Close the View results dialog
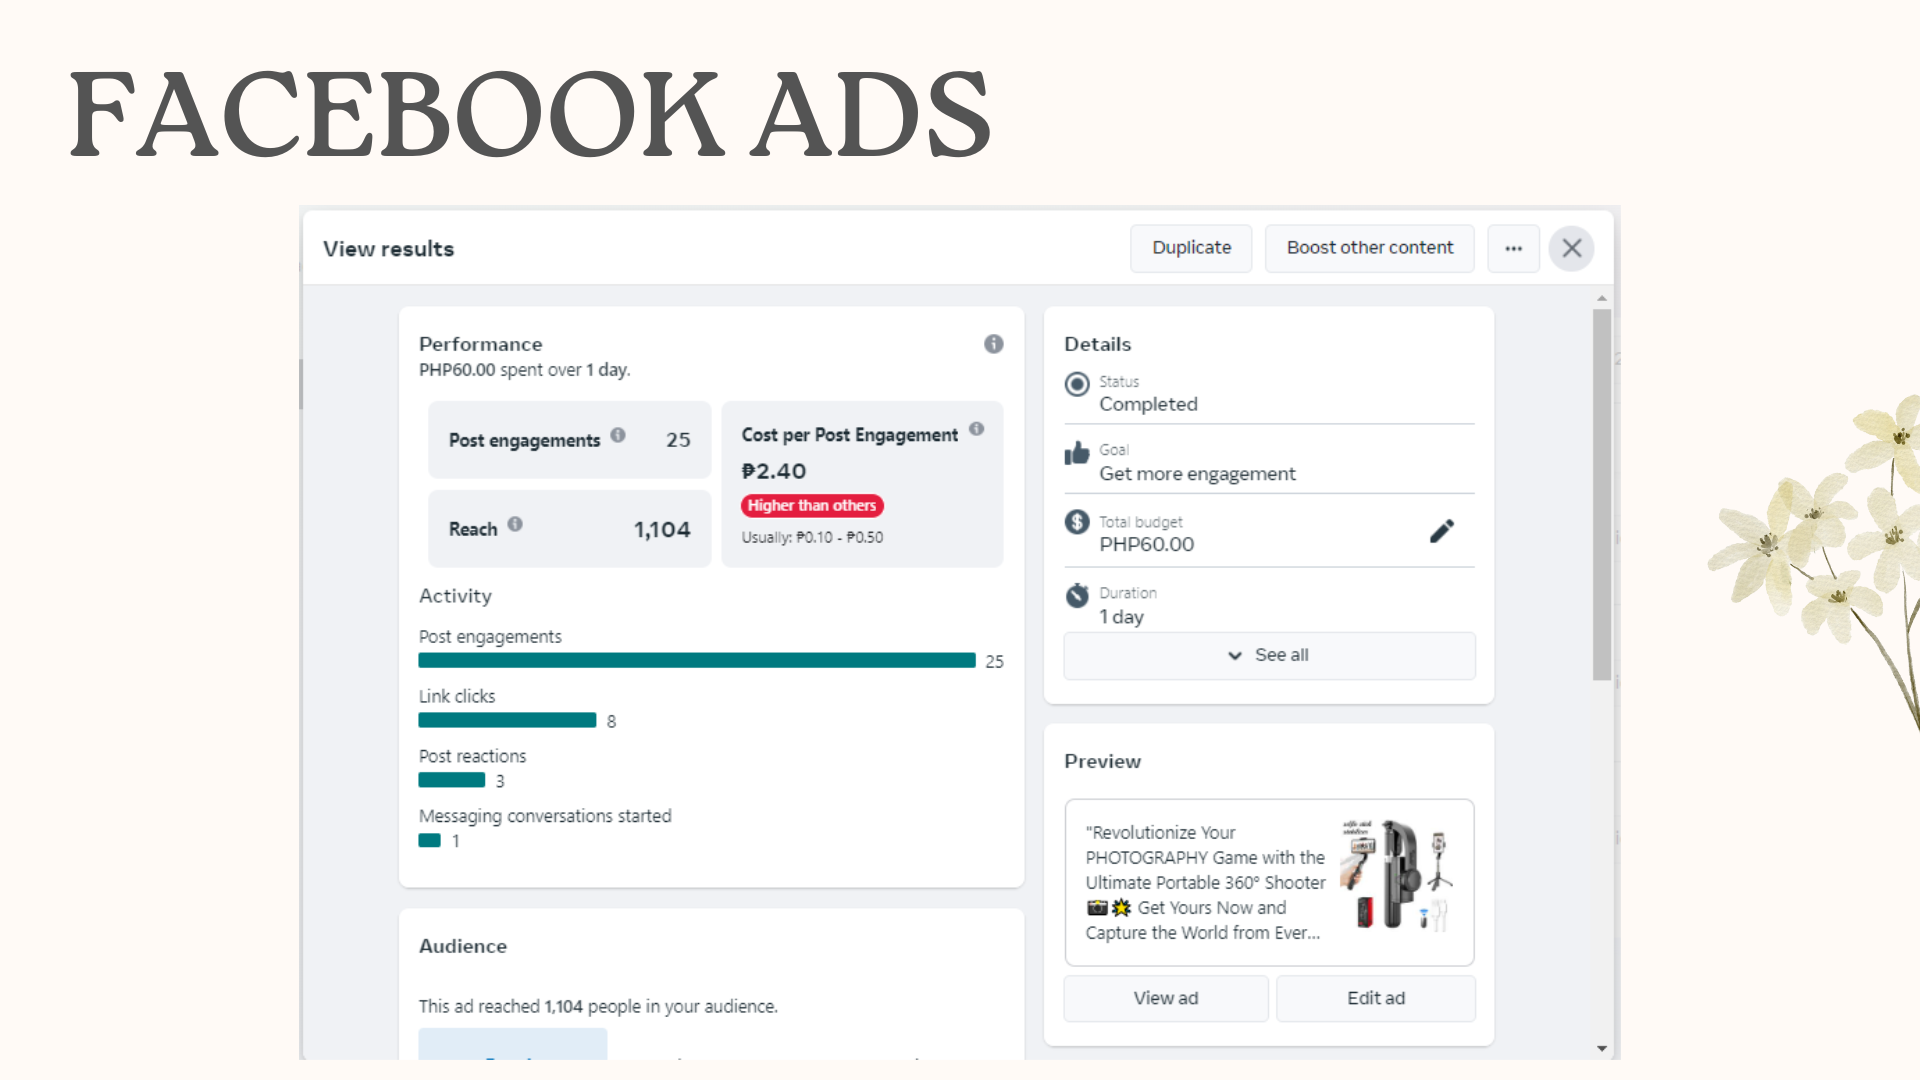The height and width of the screenshot is (1080, 1920). [x=1571, y=248]
